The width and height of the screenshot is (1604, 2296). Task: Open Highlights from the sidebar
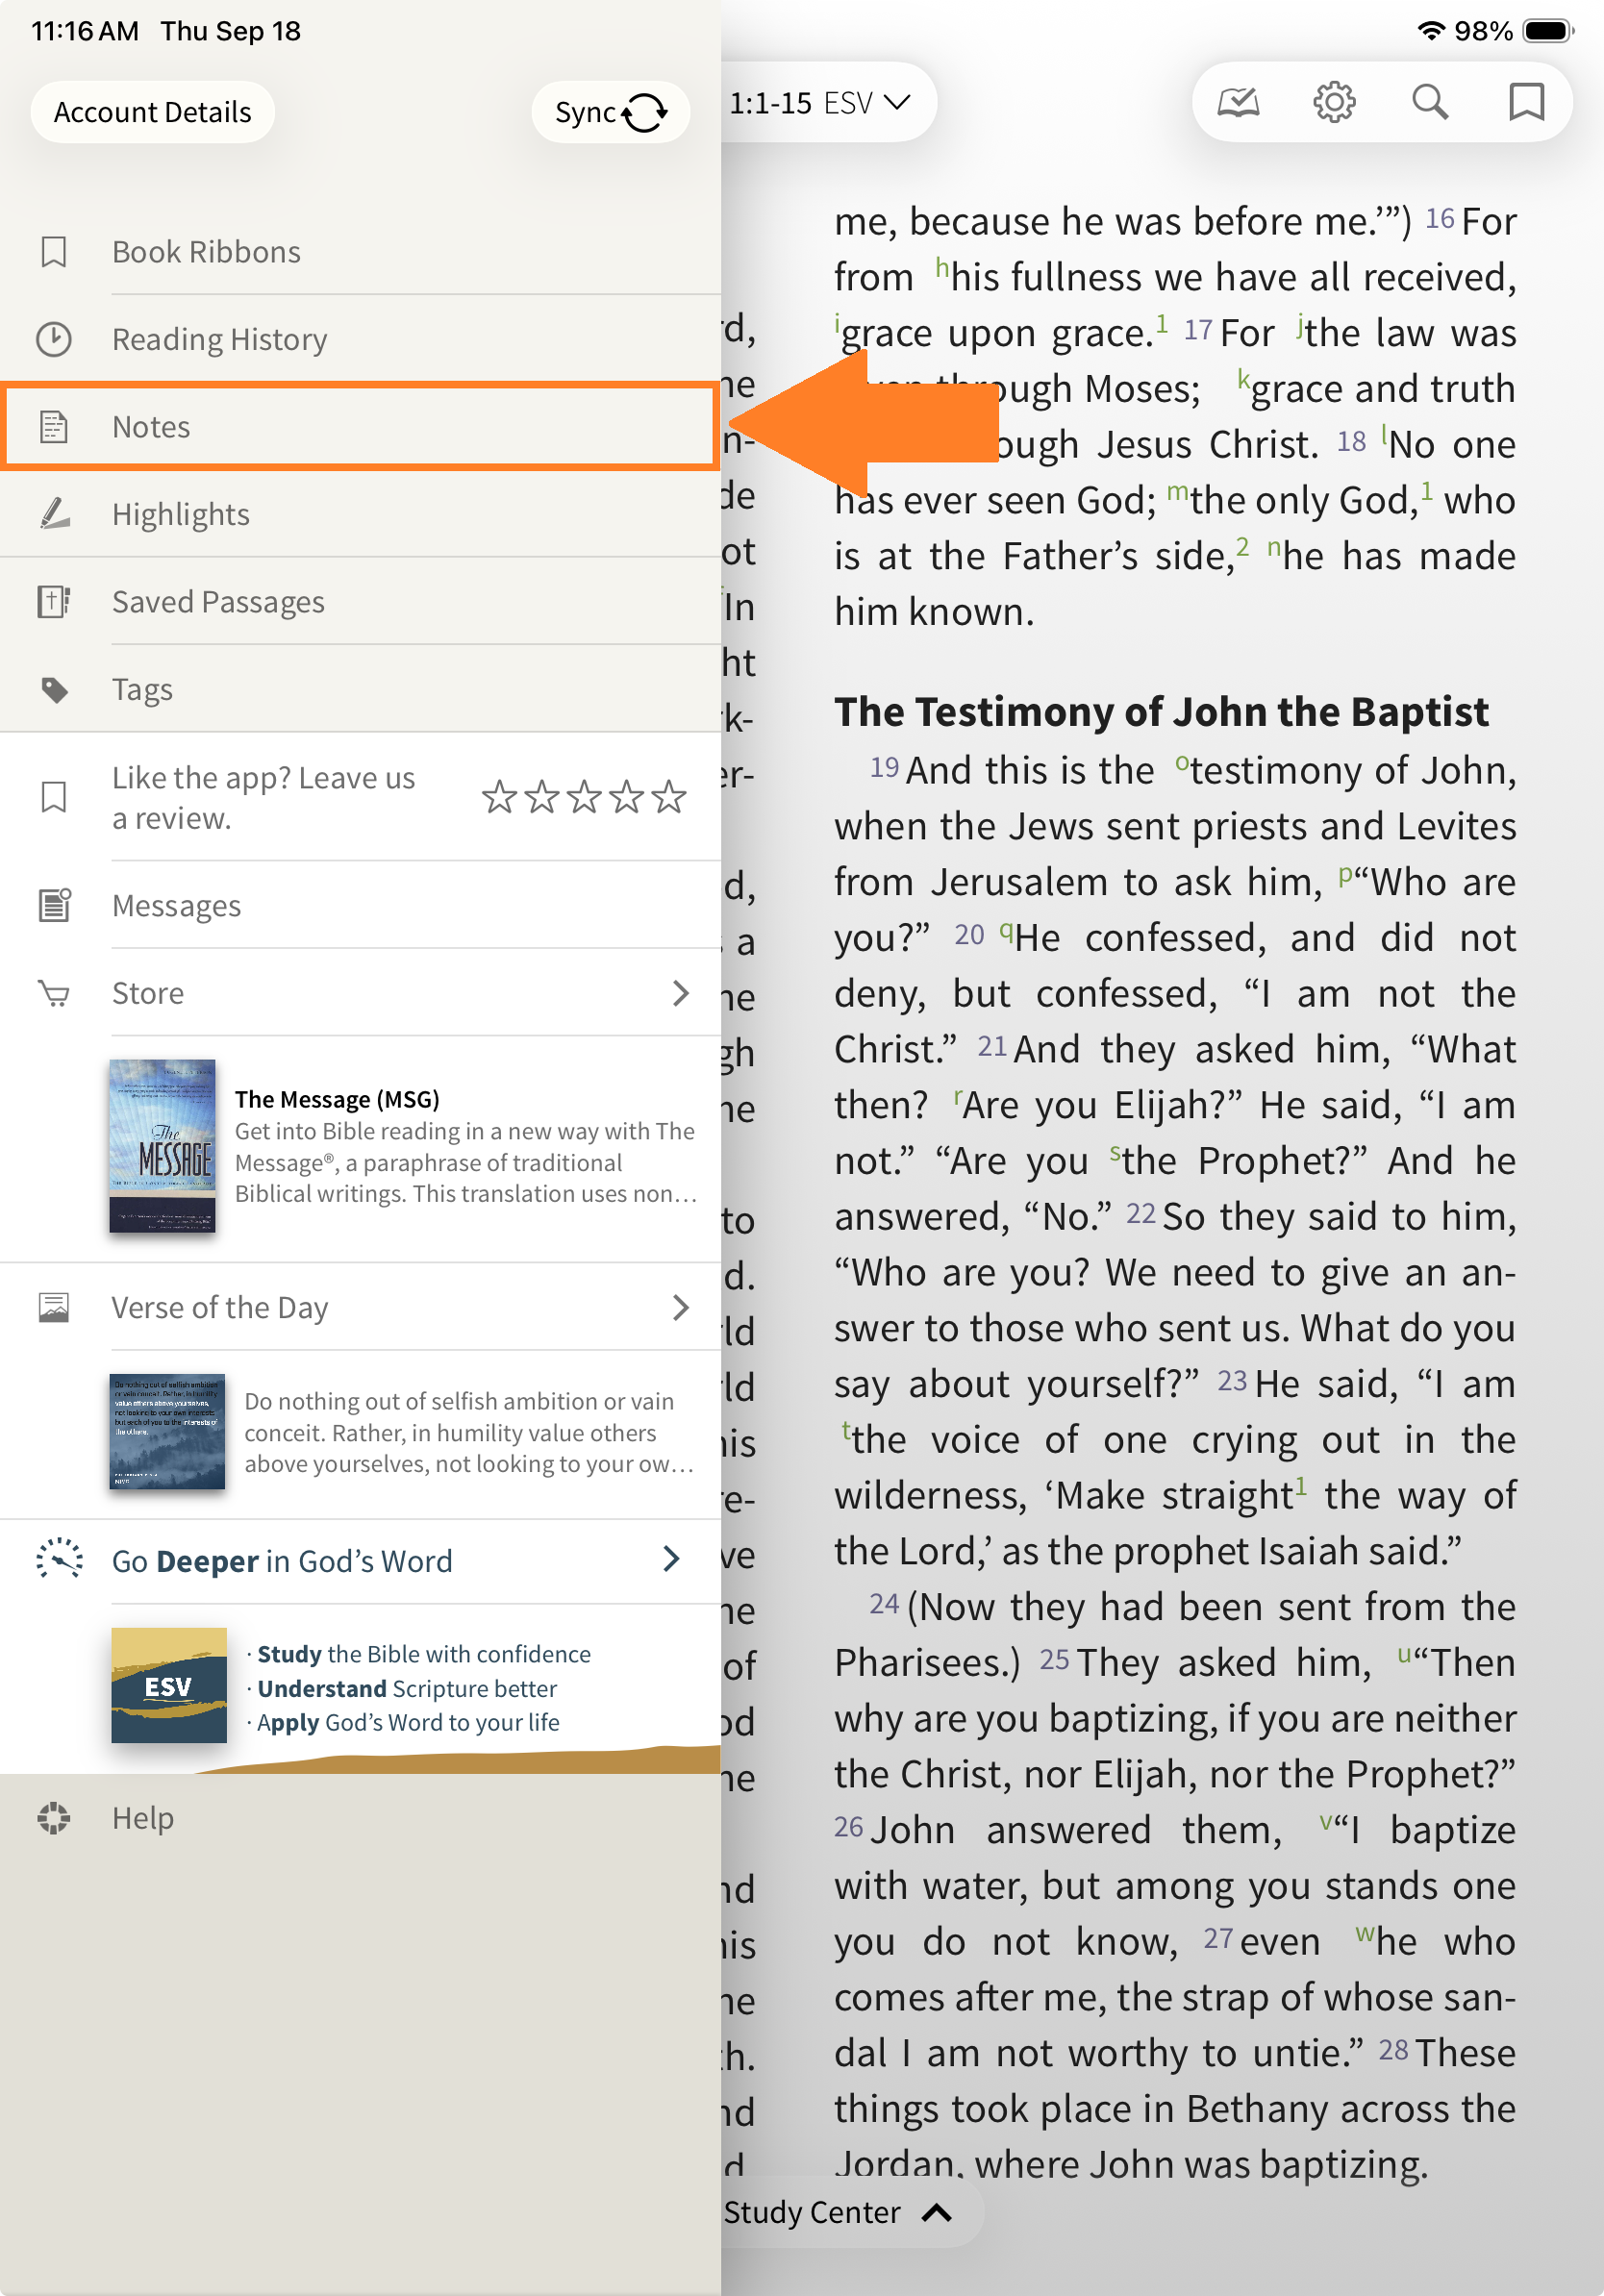[180, 514]
